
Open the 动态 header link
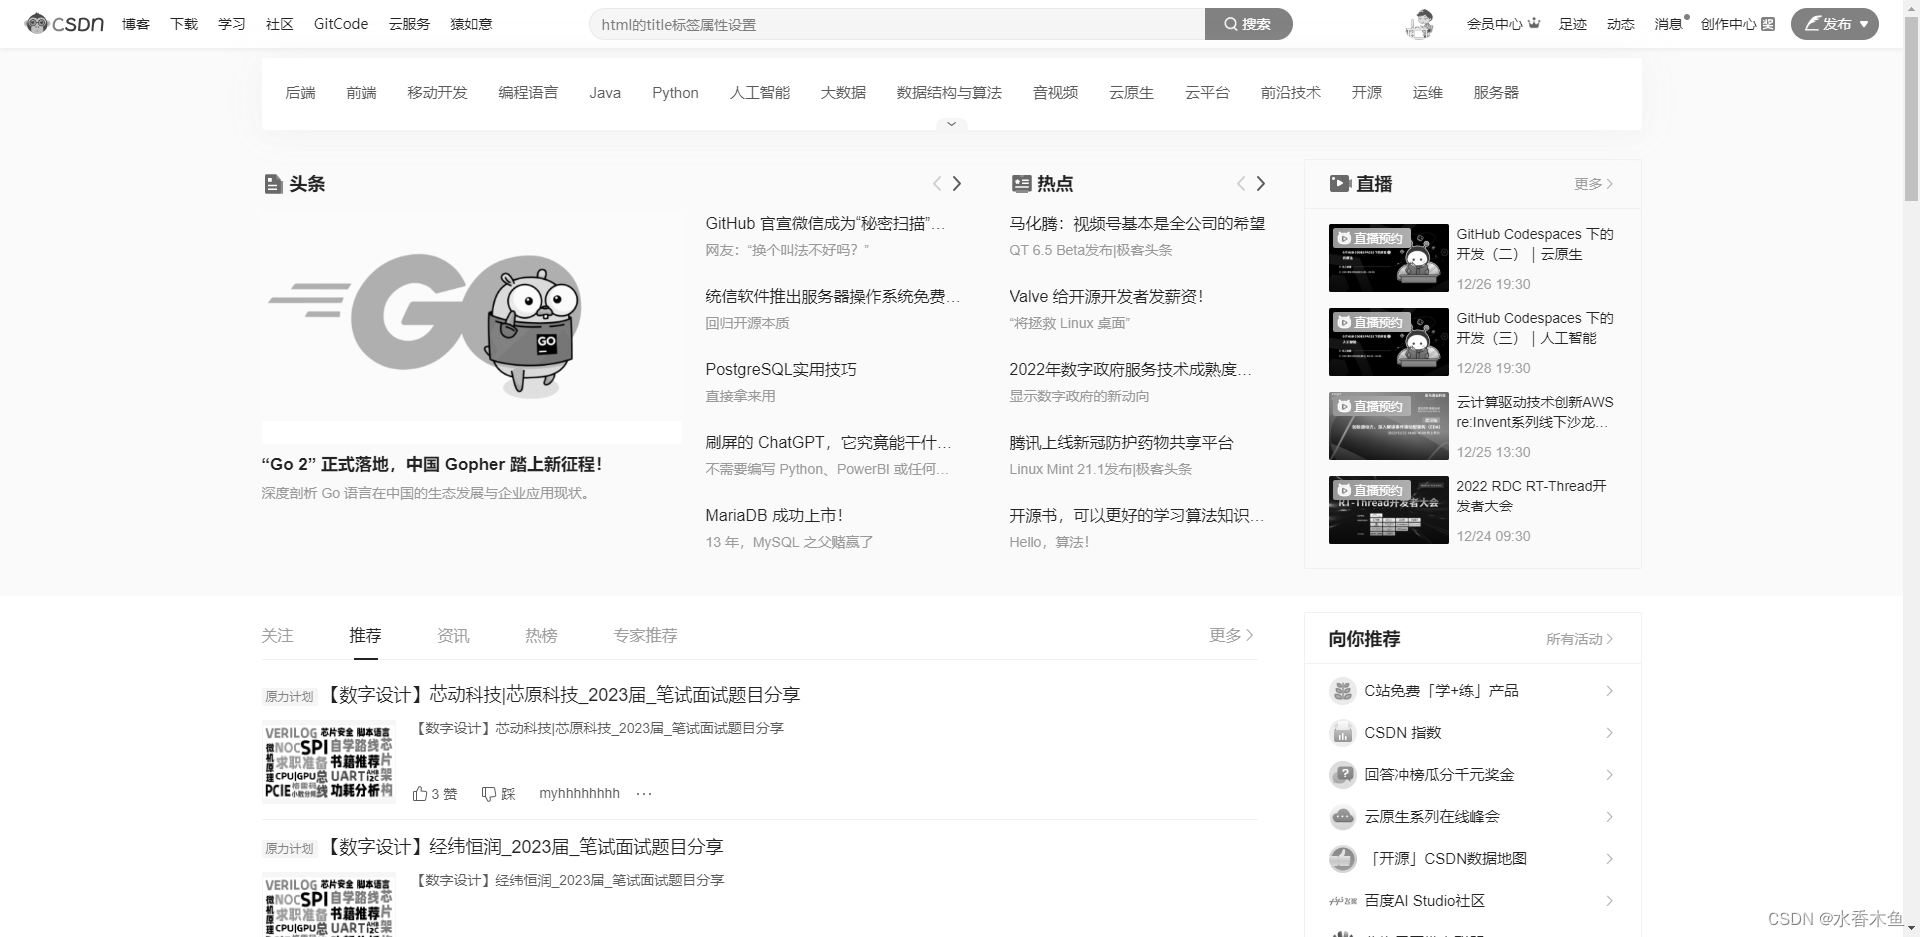point(1621,24)
